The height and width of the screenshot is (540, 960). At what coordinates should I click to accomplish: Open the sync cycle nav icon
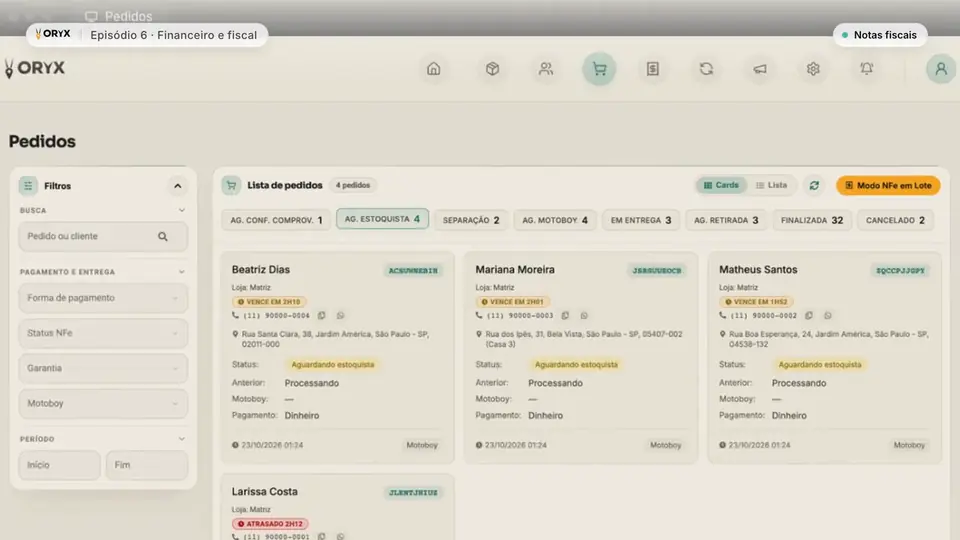(706, 69)
